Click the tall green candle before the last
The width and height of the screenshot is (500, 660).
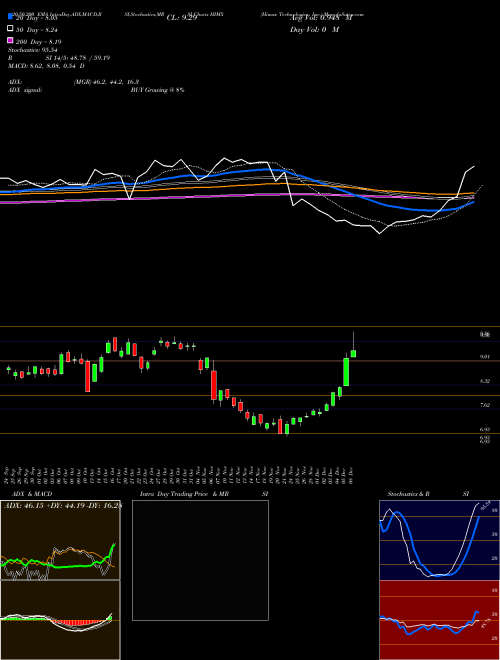346,372
